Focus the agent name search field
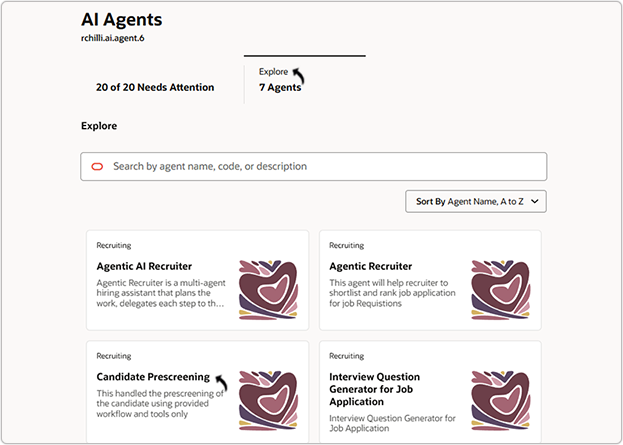 [x=320, y=166]
